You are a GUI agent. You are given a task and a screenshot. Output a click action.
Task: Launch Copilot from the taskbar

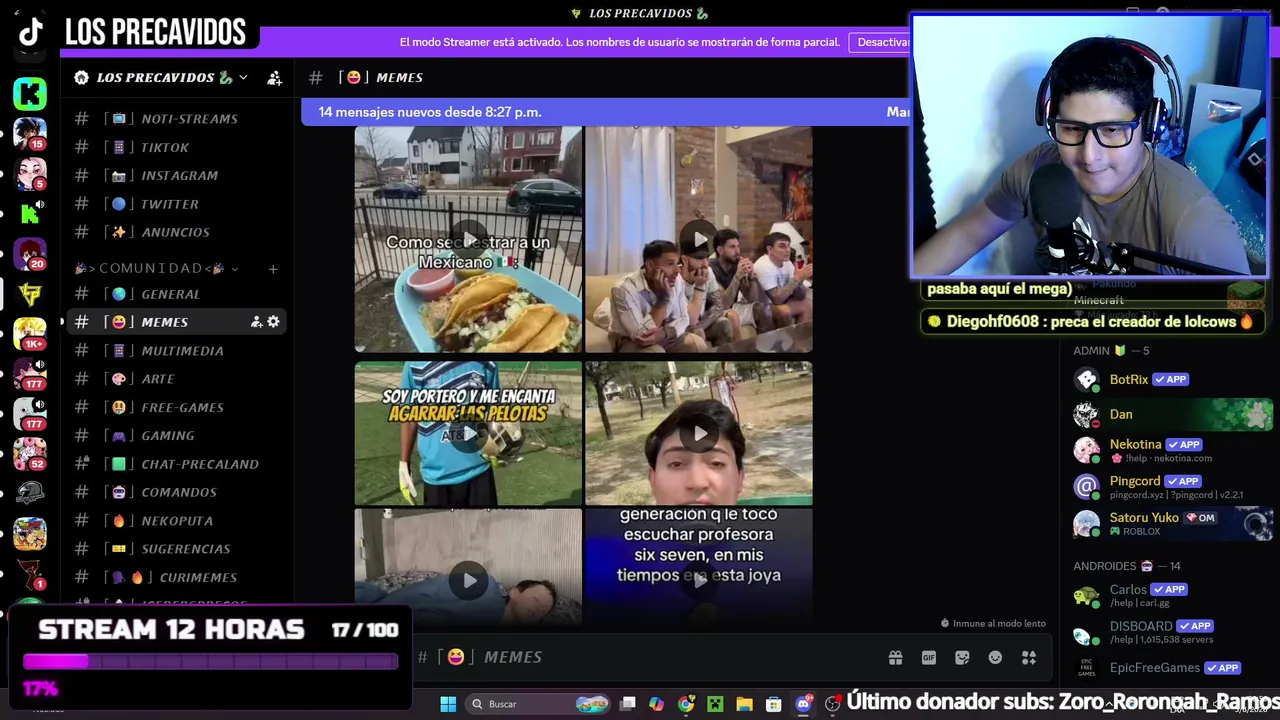656,704
